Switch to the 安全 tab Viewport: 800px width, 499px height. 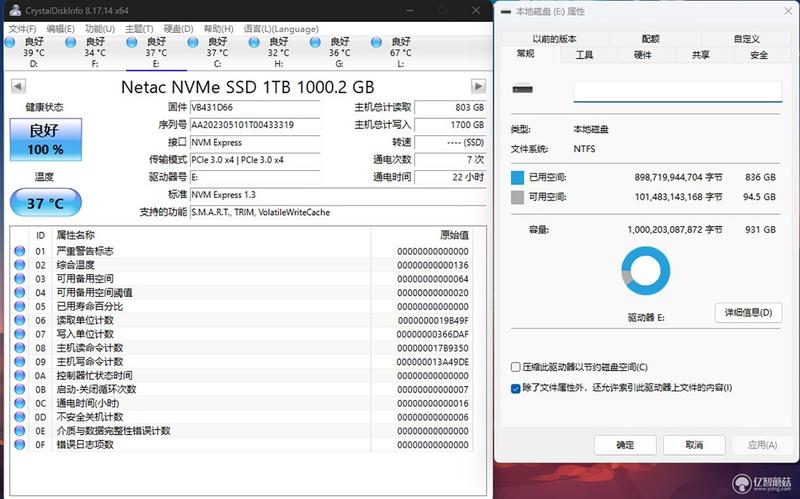pyautogui.click(x=759, y=55)
